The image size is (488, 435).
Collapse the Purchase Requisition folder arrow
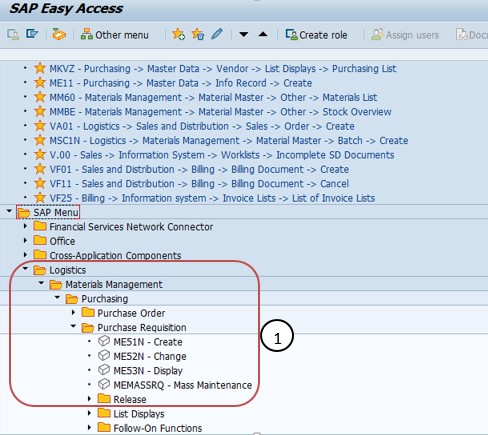(73, 326)
